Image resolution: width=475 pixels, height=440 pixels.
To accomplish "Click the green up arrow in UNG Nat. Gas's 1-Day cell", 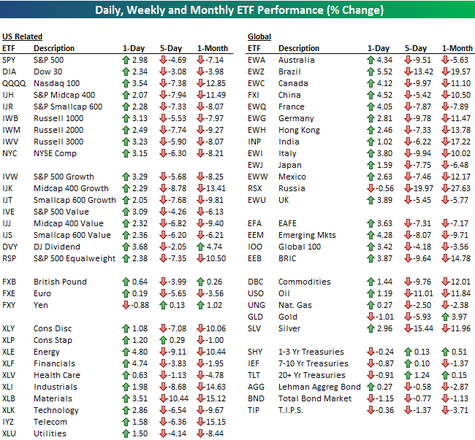I will click(x=371, y=305).
